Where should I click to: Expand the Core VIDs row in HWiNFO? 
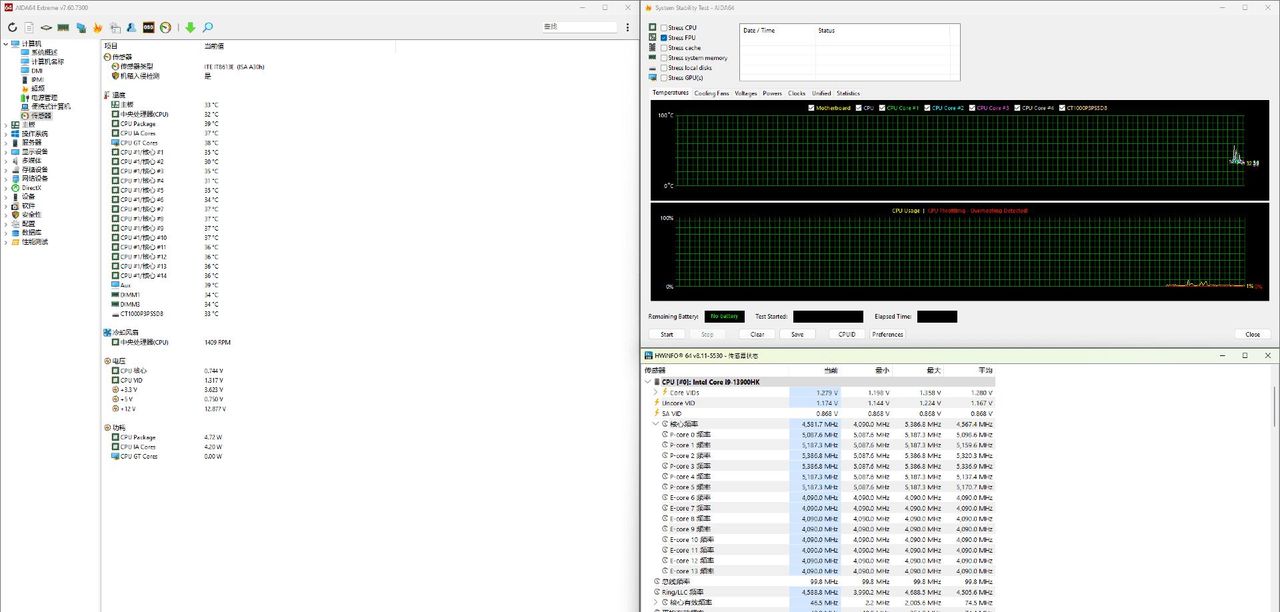click(655, 393)
